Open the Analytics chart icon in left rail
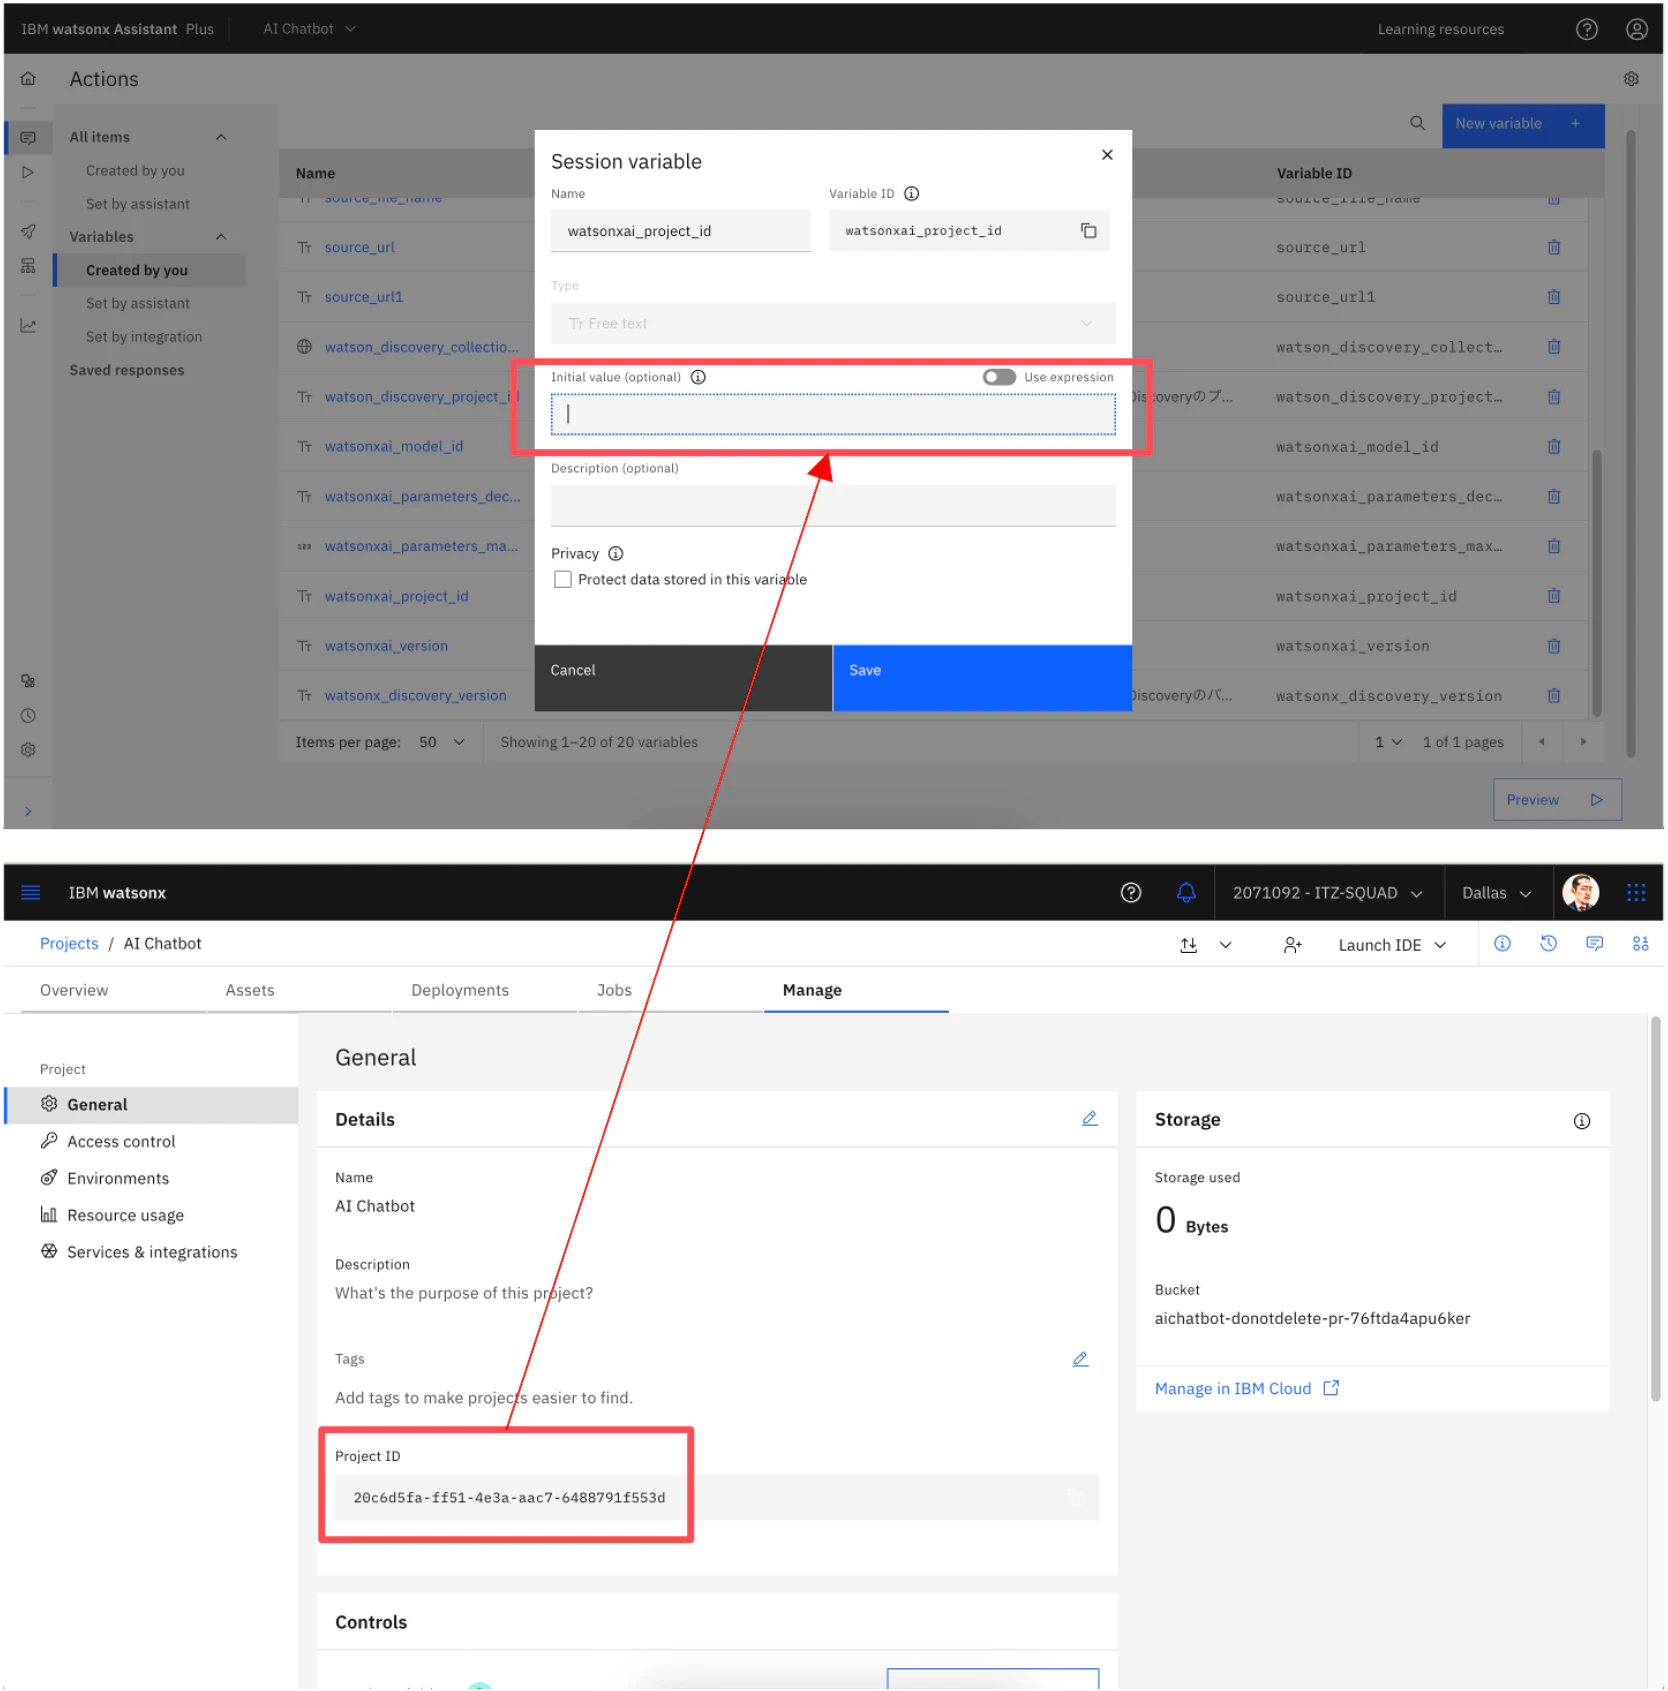This screenshot has height=1691, width=1668. pyautogui.click(x=28, y=326)
